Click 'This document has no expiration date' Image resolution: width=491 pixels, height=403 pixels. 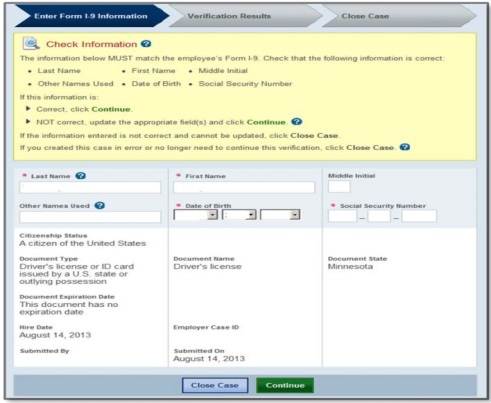(x=69, y=308)
